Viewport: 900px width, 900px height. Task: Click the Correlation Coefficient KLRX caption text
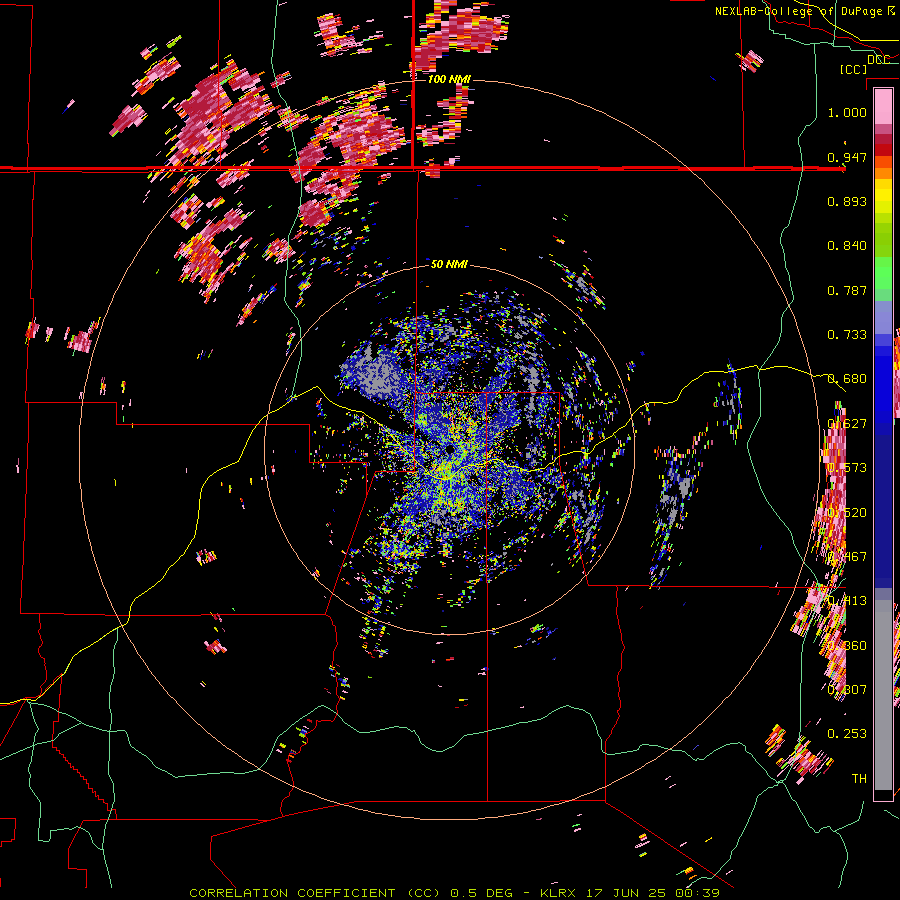coord(454,893)
